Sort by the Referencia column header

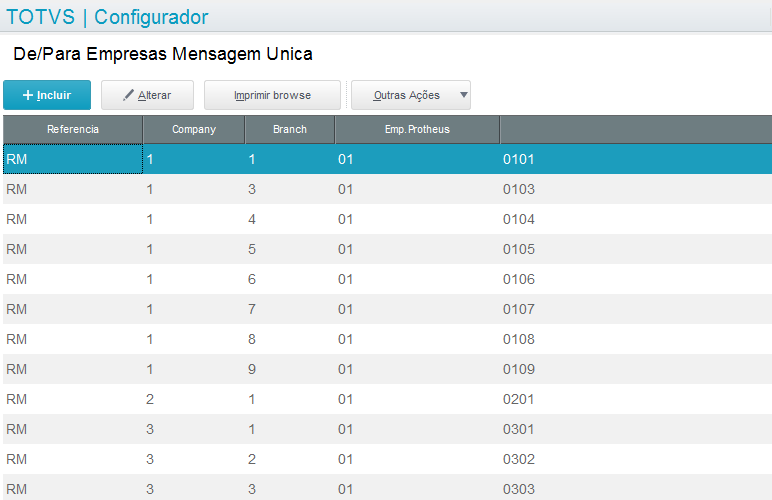[x=73, y=129]
